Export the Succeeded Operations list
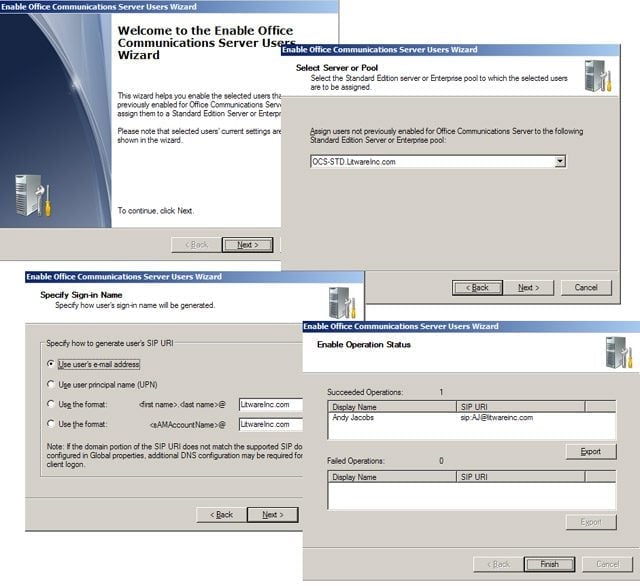The height and width of the screenshot is (586, 640). (x=591, y=451)
